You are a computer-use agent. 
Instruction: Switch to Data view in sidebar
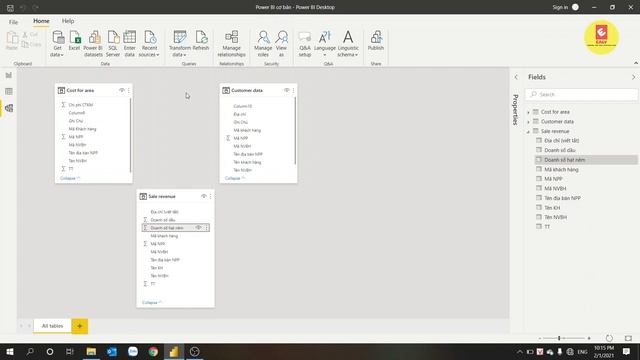click(x=9, y=91)
